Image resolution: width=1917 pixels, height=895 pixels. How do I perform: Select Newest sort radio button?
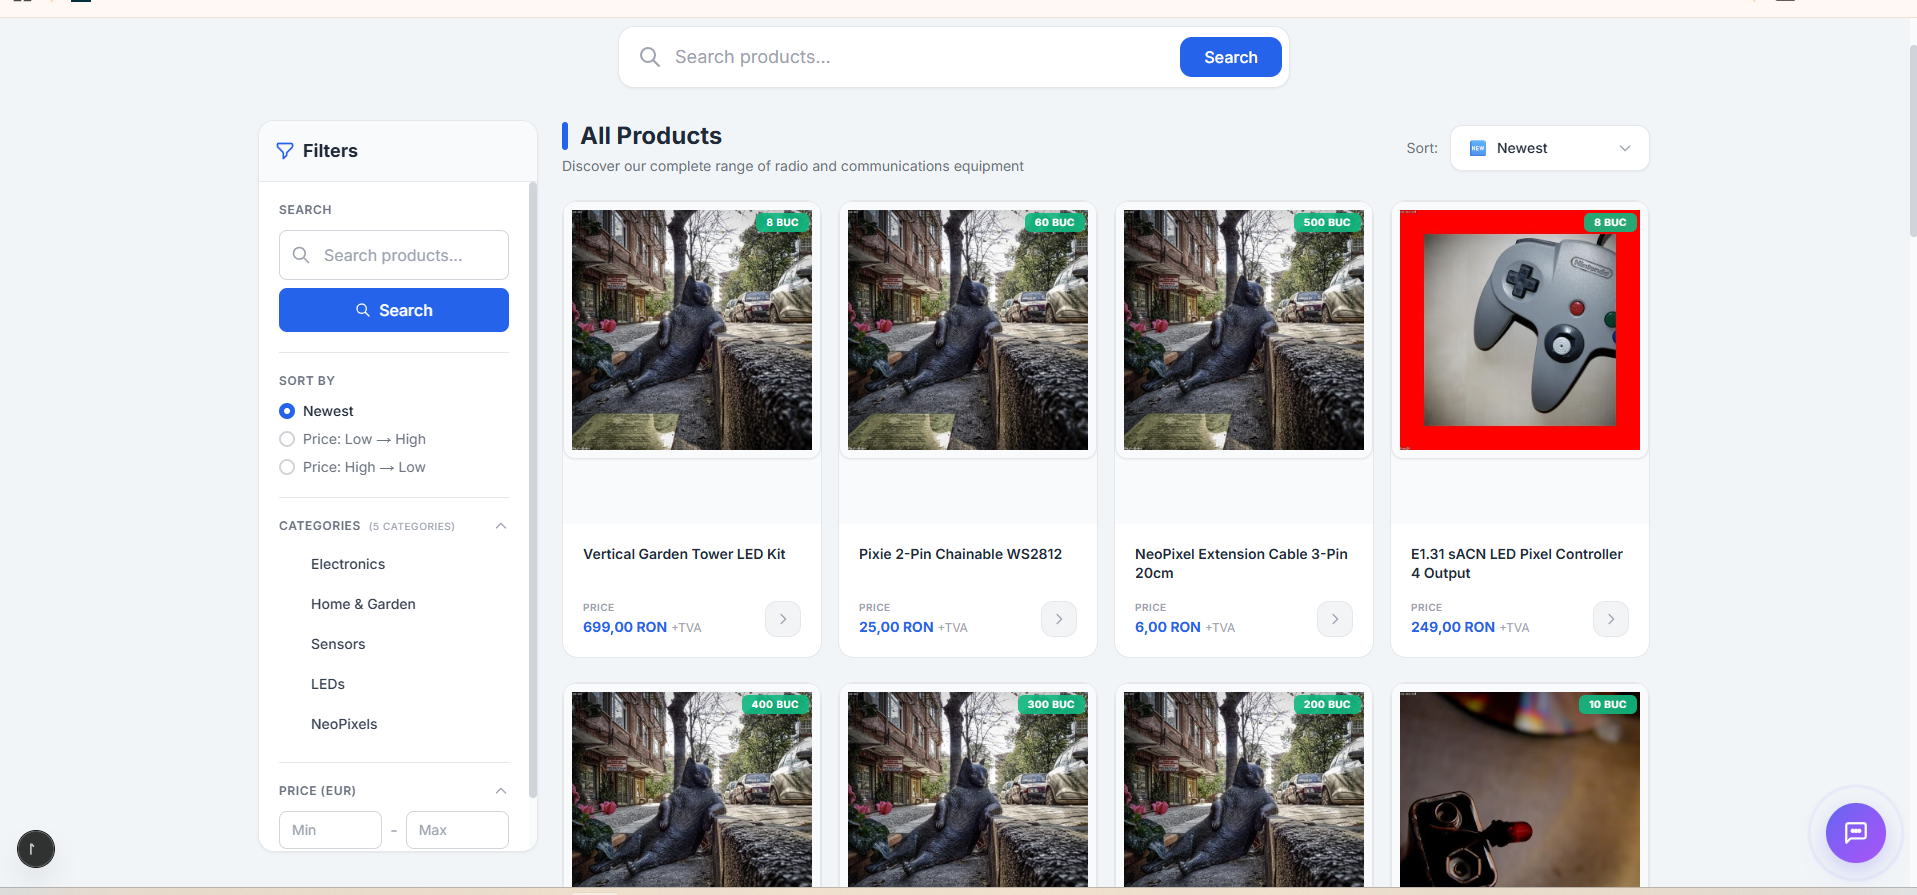(287, 411)
